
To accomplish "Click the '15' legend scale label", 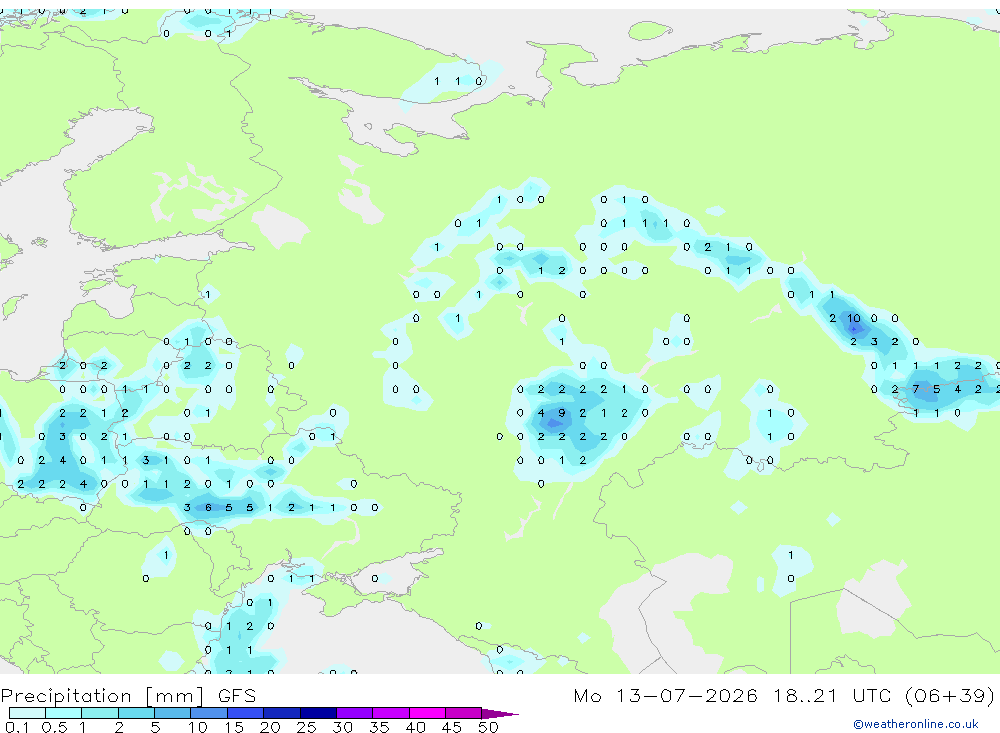I will [x=234, y=727].
